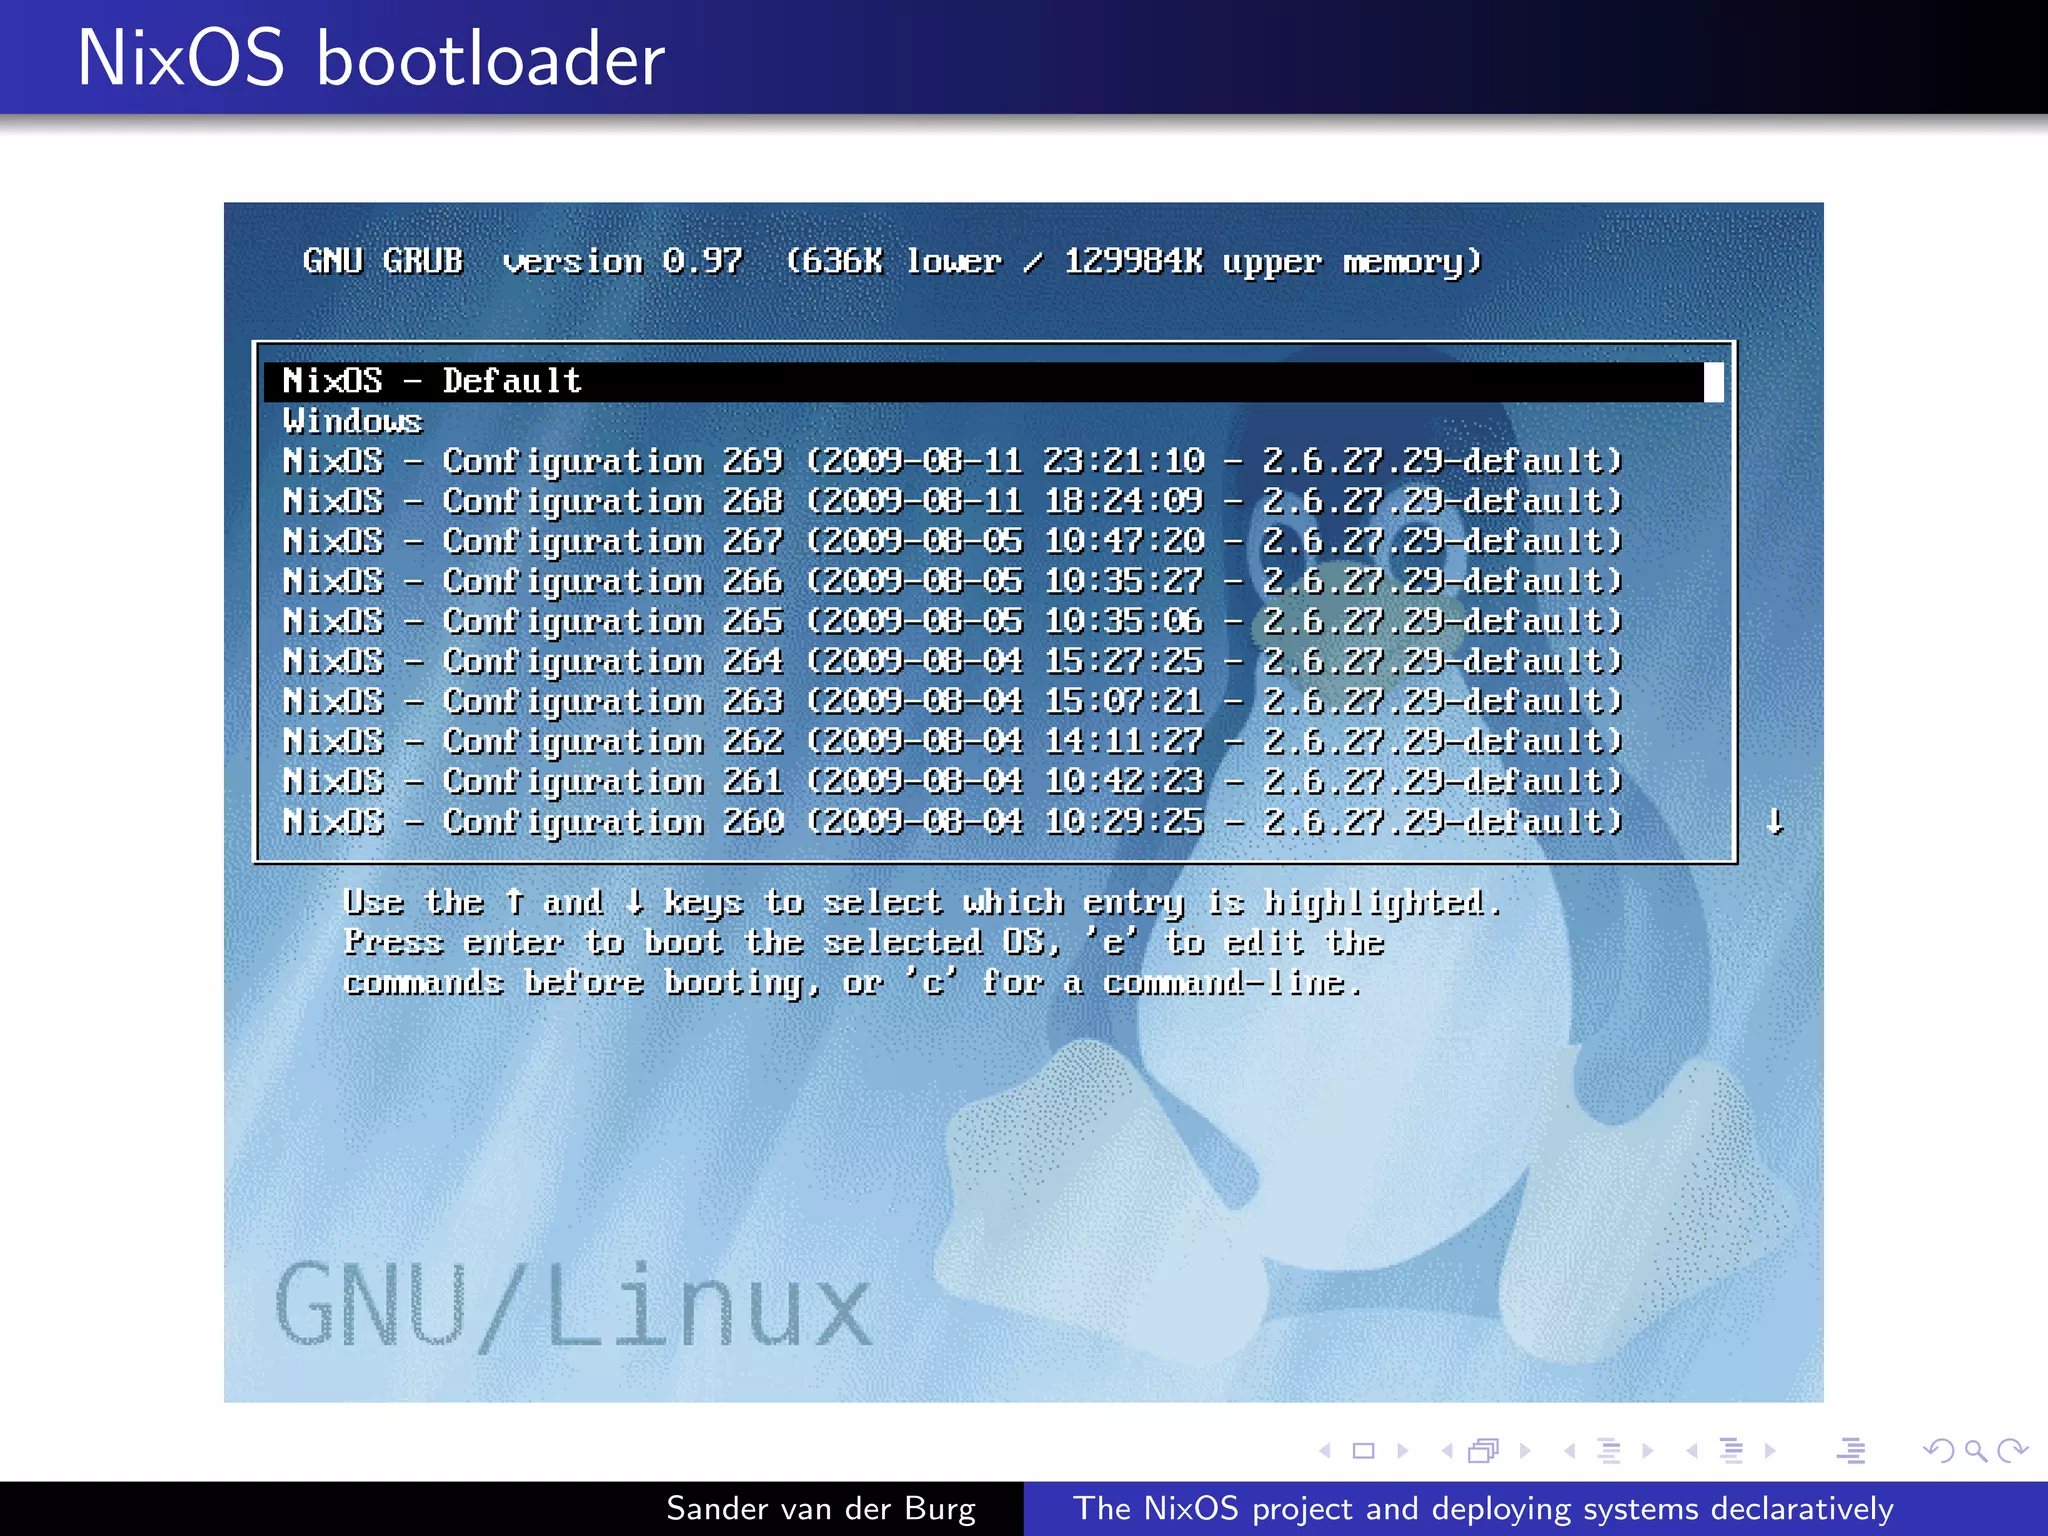The width and height of the screenshot is (2048, 1536).
Task: Select NixOS Configuration 266 entry
Action: 993,581
